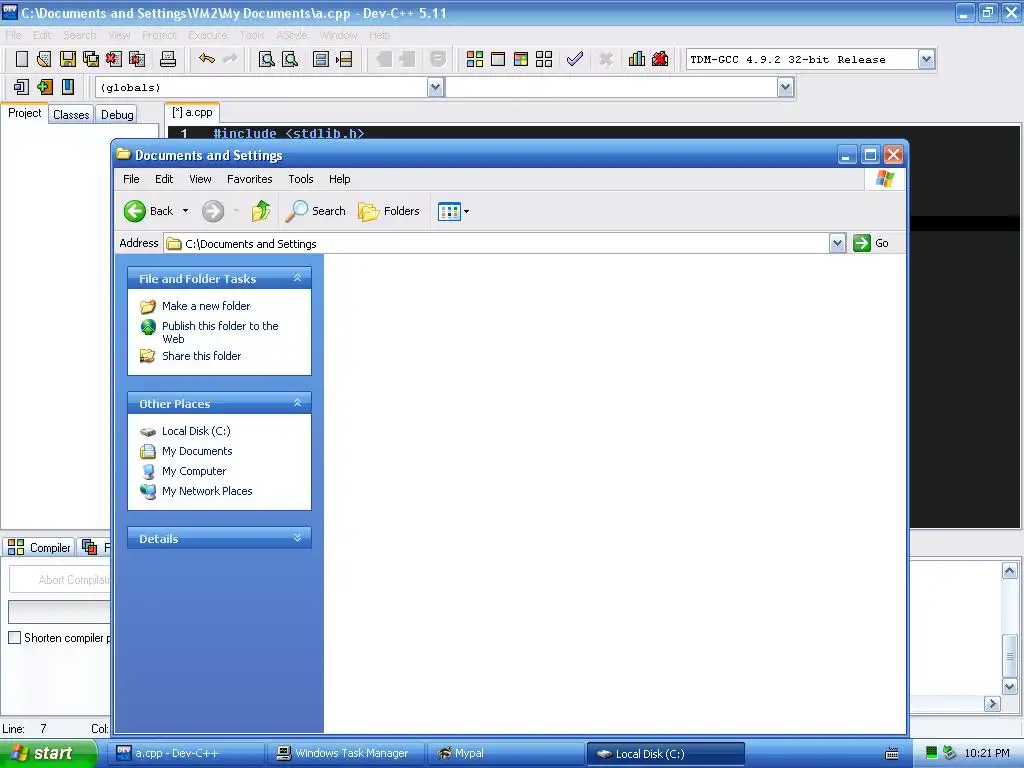1024x768 pixels.
Task: Open the Explorer Edit menu
Action: [x=164, y=179]
